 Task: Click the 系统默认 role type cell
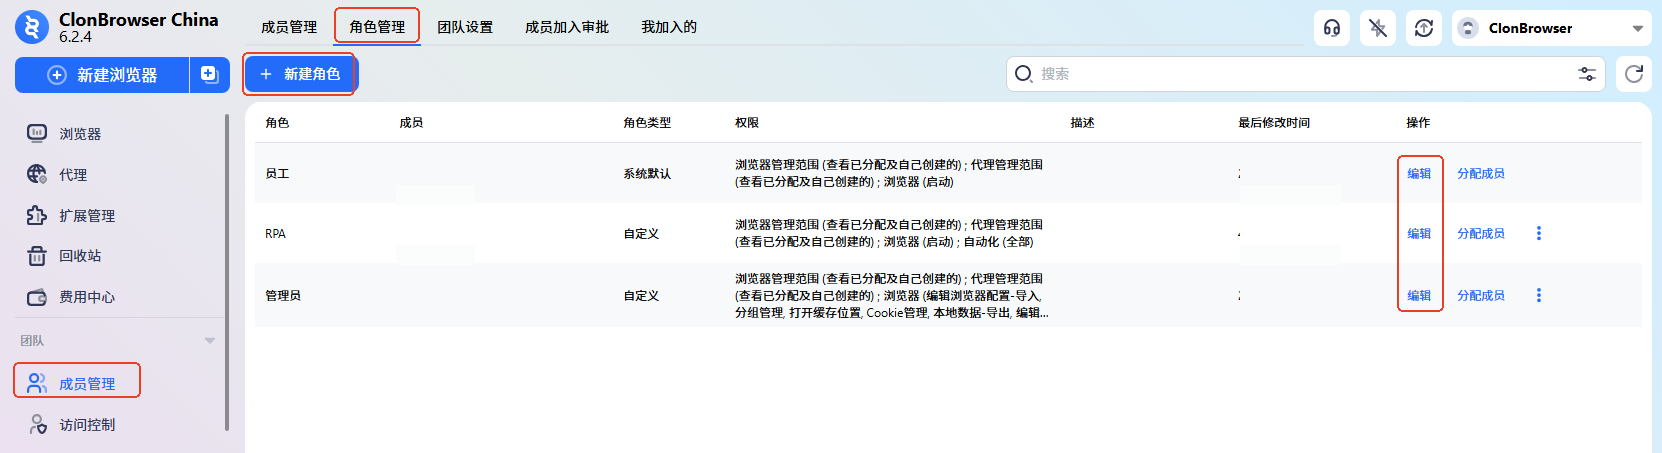[647, 173]
